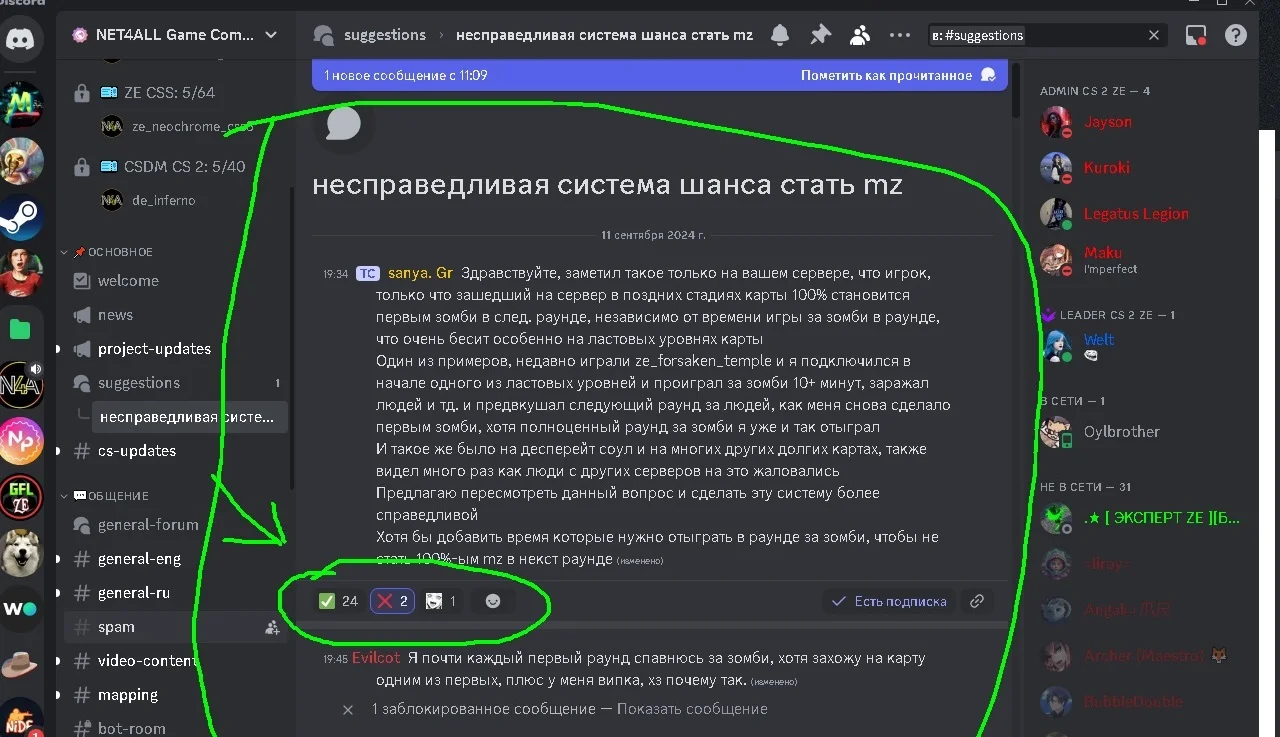Viewport: 1280px width, 737px height.
Task: Open the husky dog server icon
Action: point(21,553)
